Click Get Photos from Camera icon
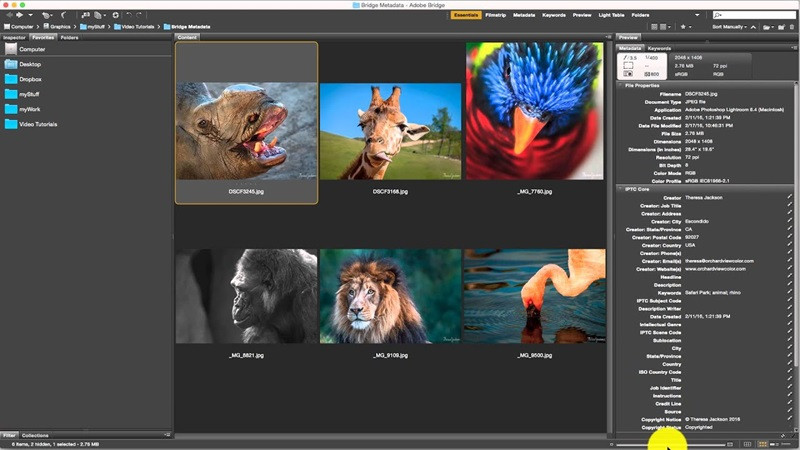This screenshot has height=450, width=800. point(86,15)
